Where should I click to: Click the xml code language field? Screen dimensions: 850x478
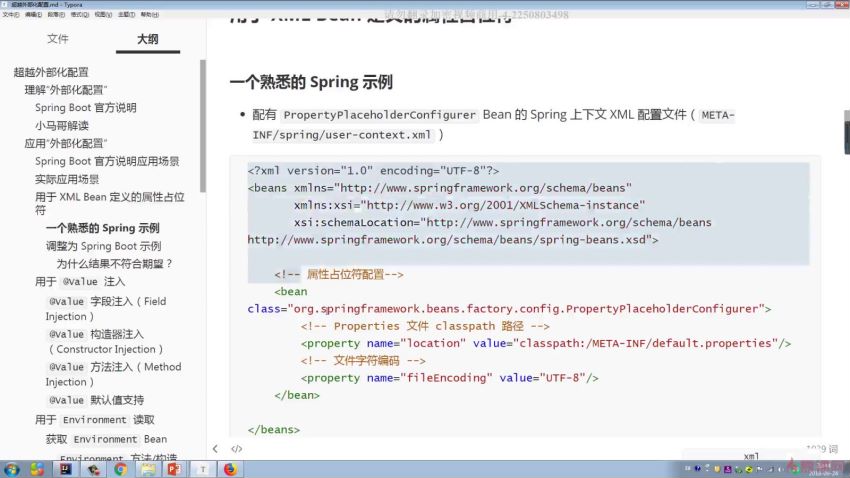click(752, 456)
